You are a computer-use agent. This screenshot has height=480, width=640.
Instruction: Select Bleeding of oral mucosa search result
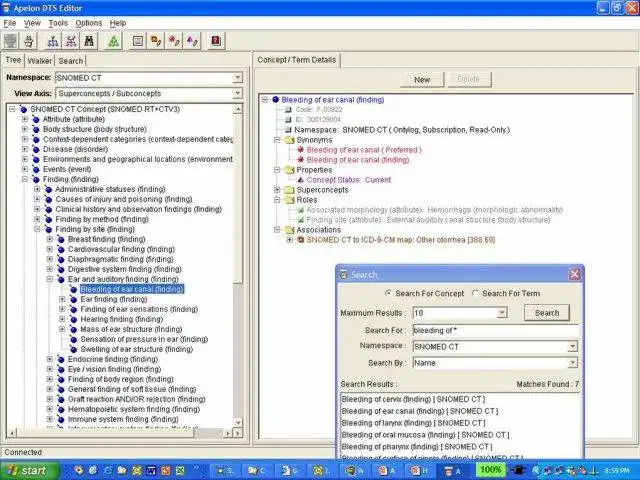point(425,435)
